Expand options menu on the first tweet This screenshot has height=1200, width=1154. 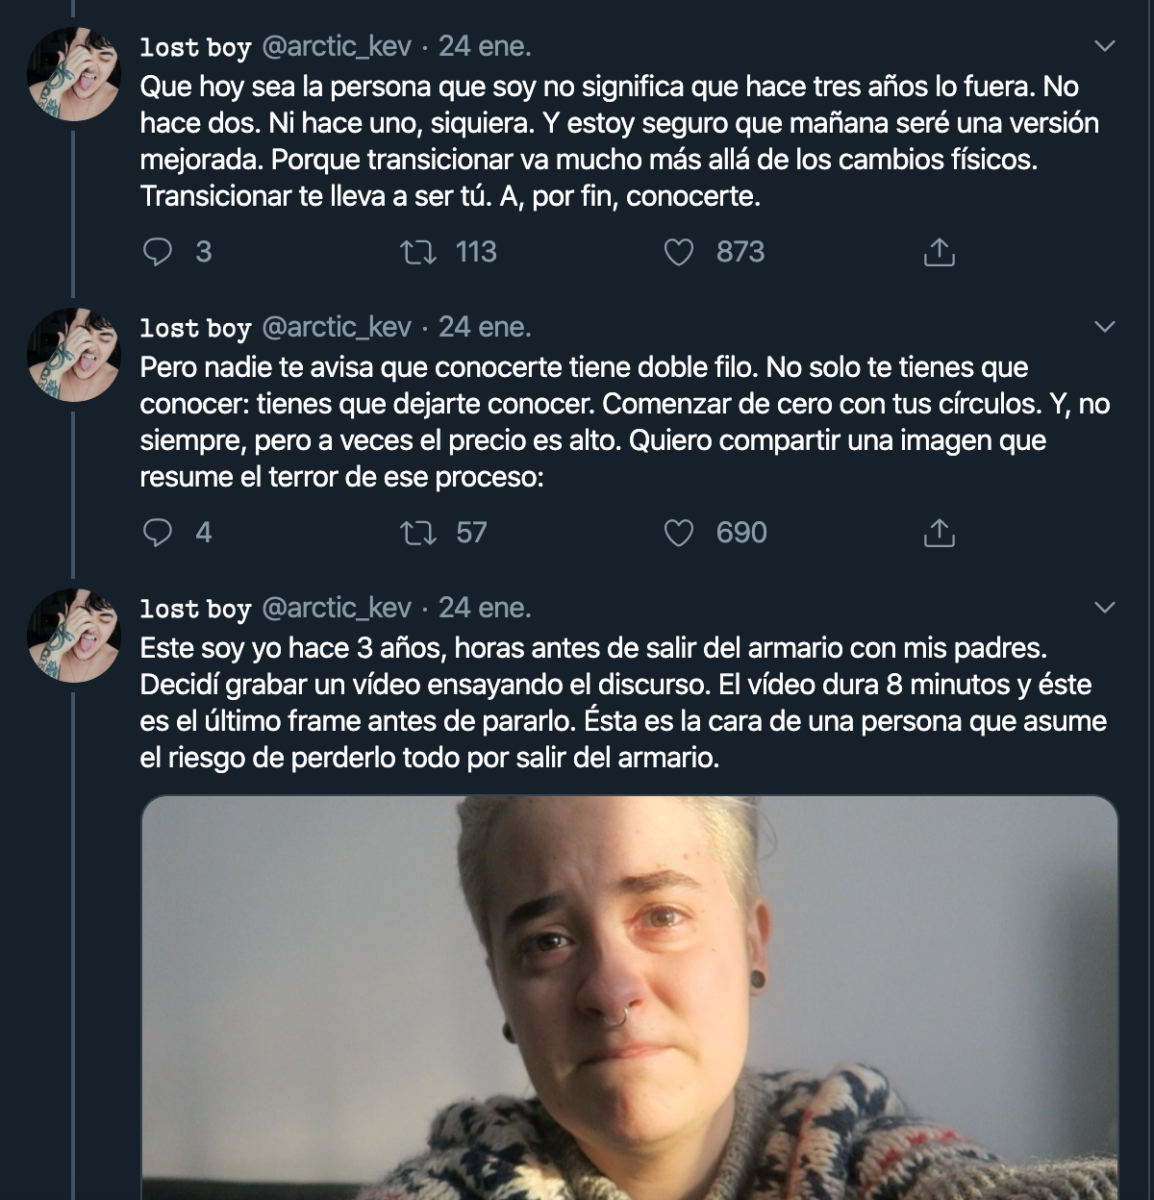(1104, 44)
